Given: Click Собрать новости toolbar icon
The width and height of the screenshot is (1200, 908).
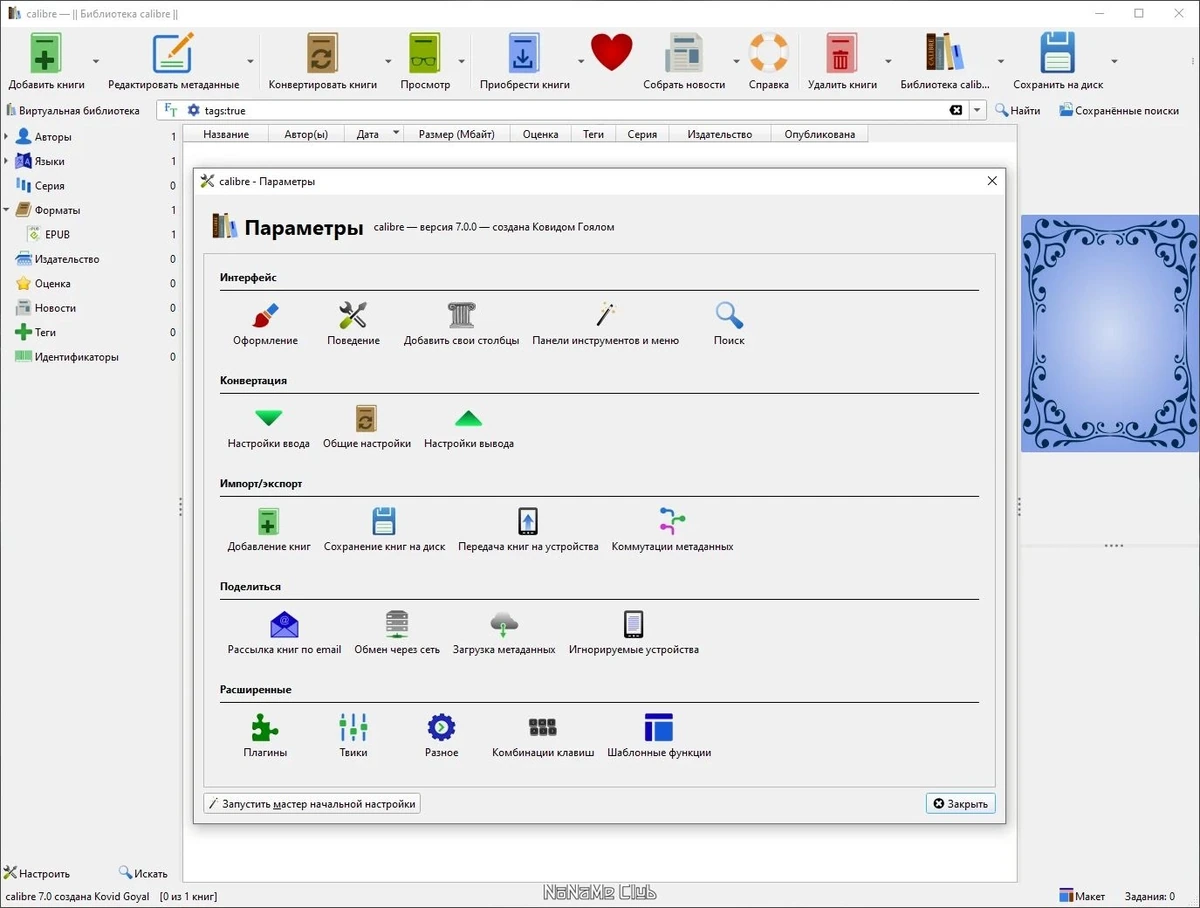Looking at the screenshot, I should tap(684, 61).
